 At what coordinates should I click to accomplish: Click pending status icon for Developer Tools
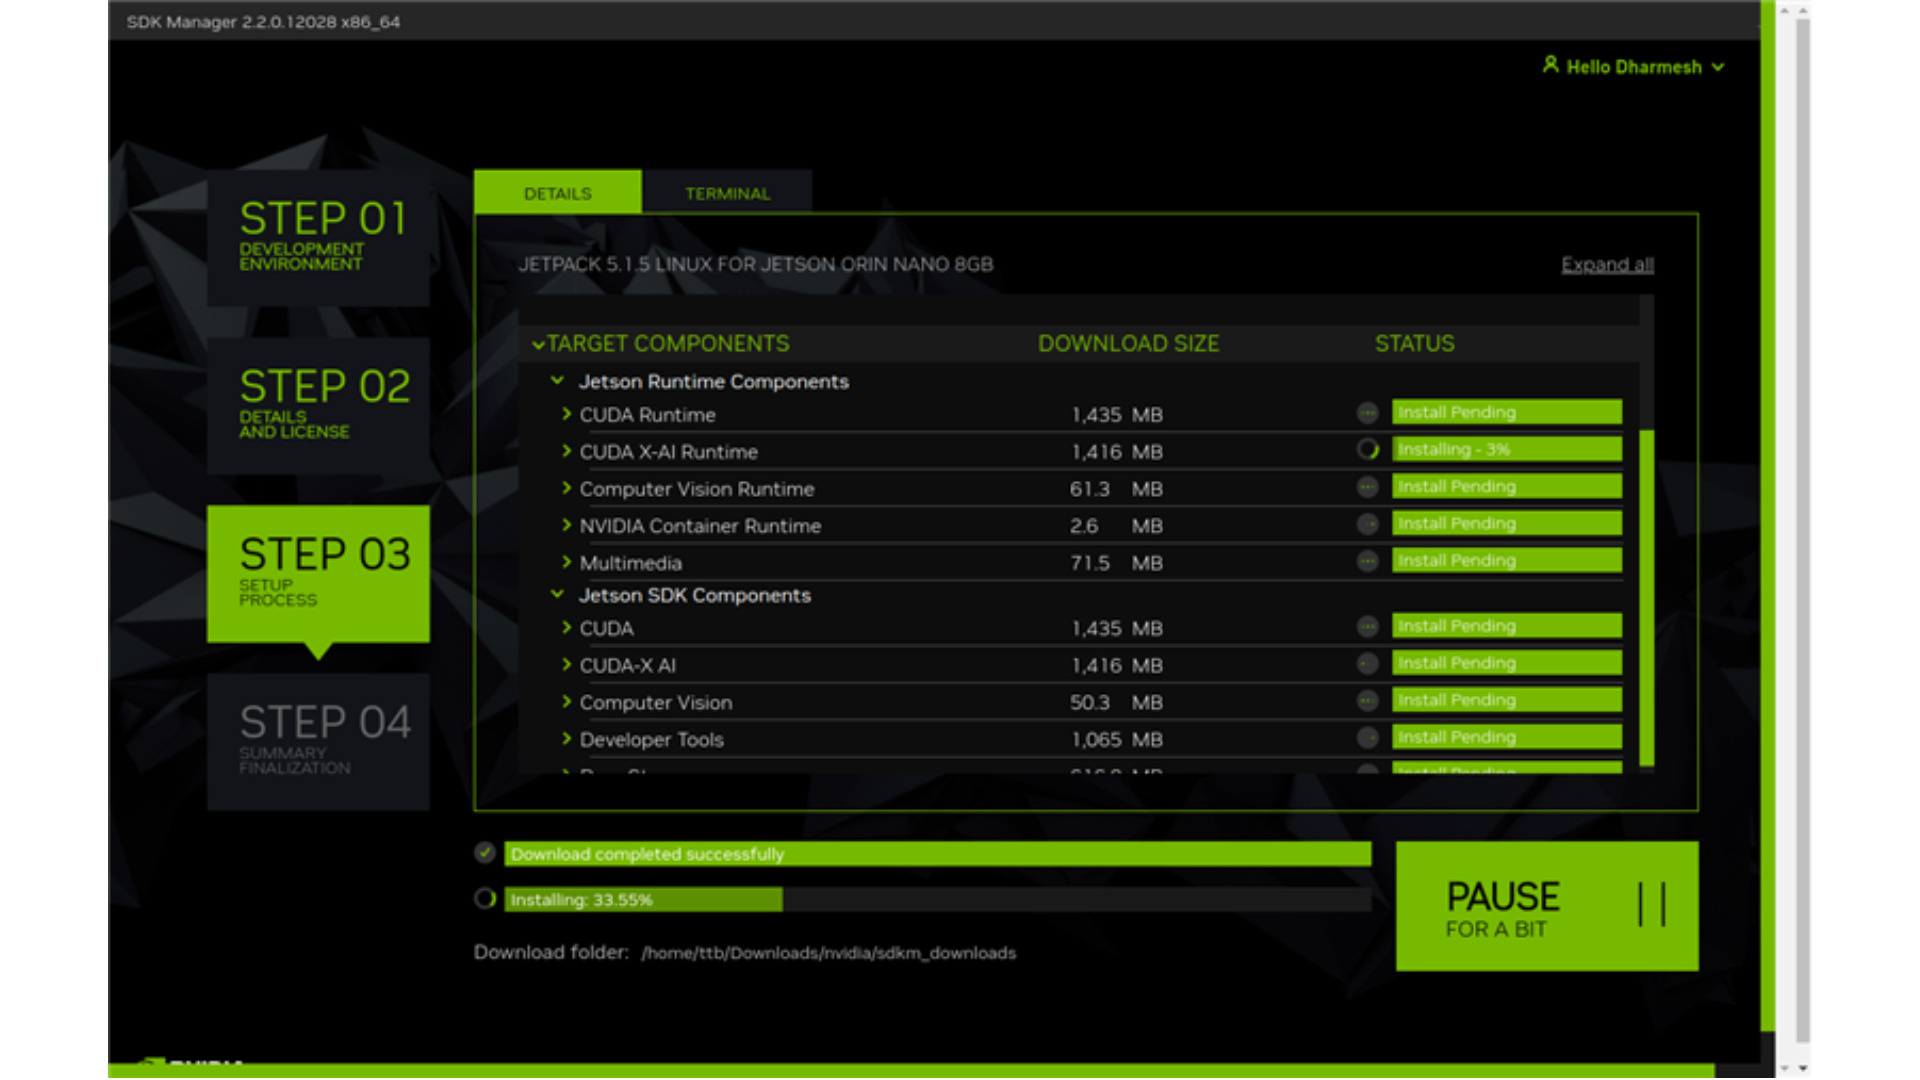pyautogui.click(x=1367, y=738)
